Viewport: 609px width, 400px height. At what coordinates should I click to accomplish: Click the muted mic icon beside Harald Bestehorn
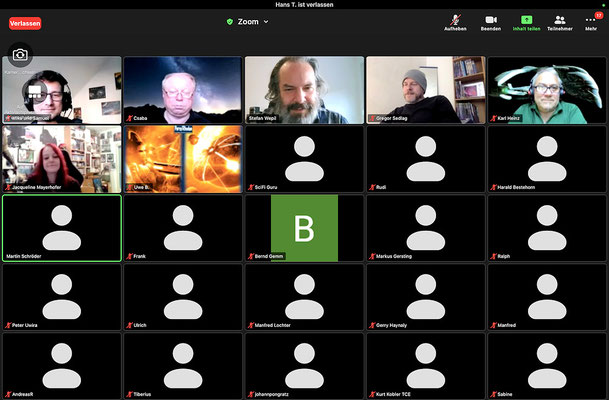coord(494,187)
